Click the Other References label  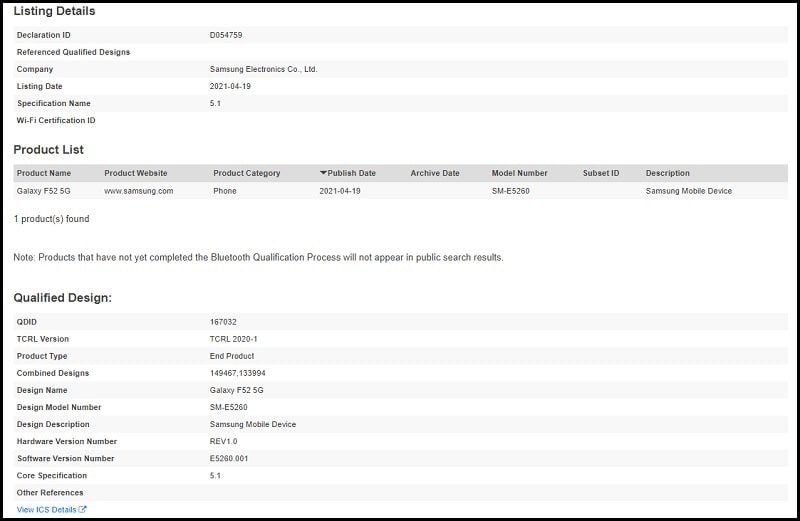click(50, 492)
